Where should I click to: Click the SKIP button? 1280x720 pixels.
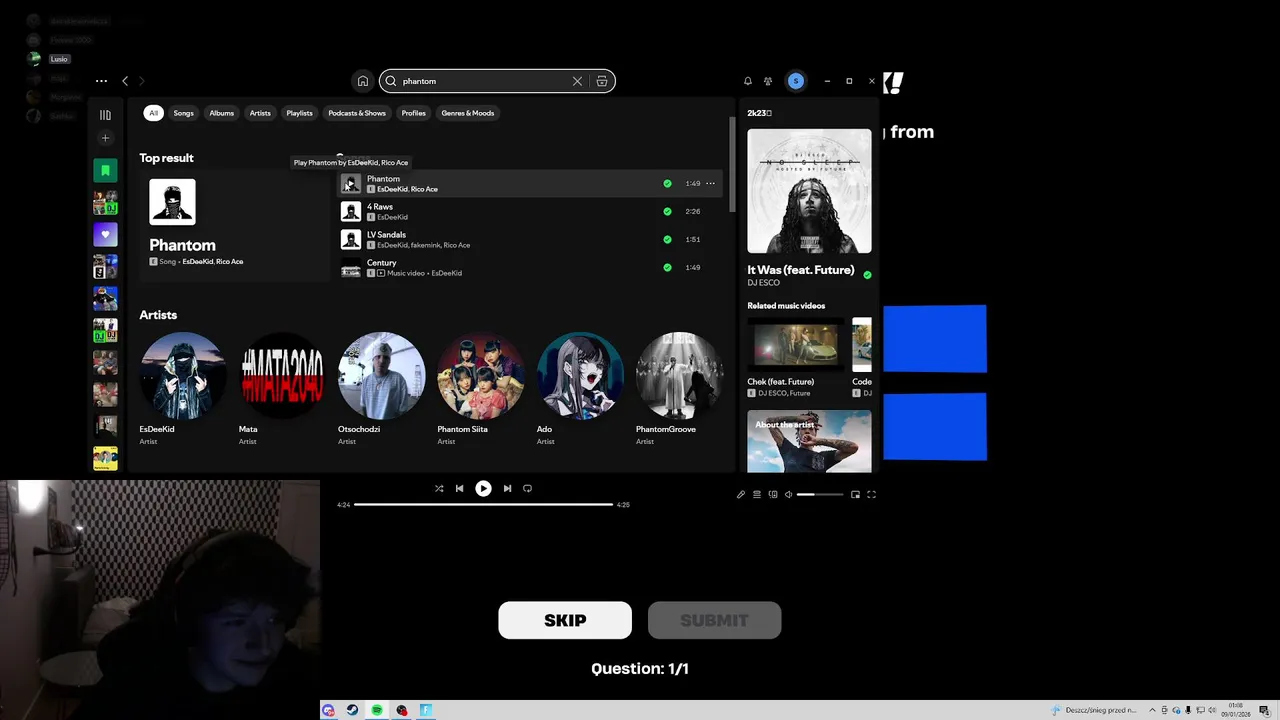coord(565,620)
